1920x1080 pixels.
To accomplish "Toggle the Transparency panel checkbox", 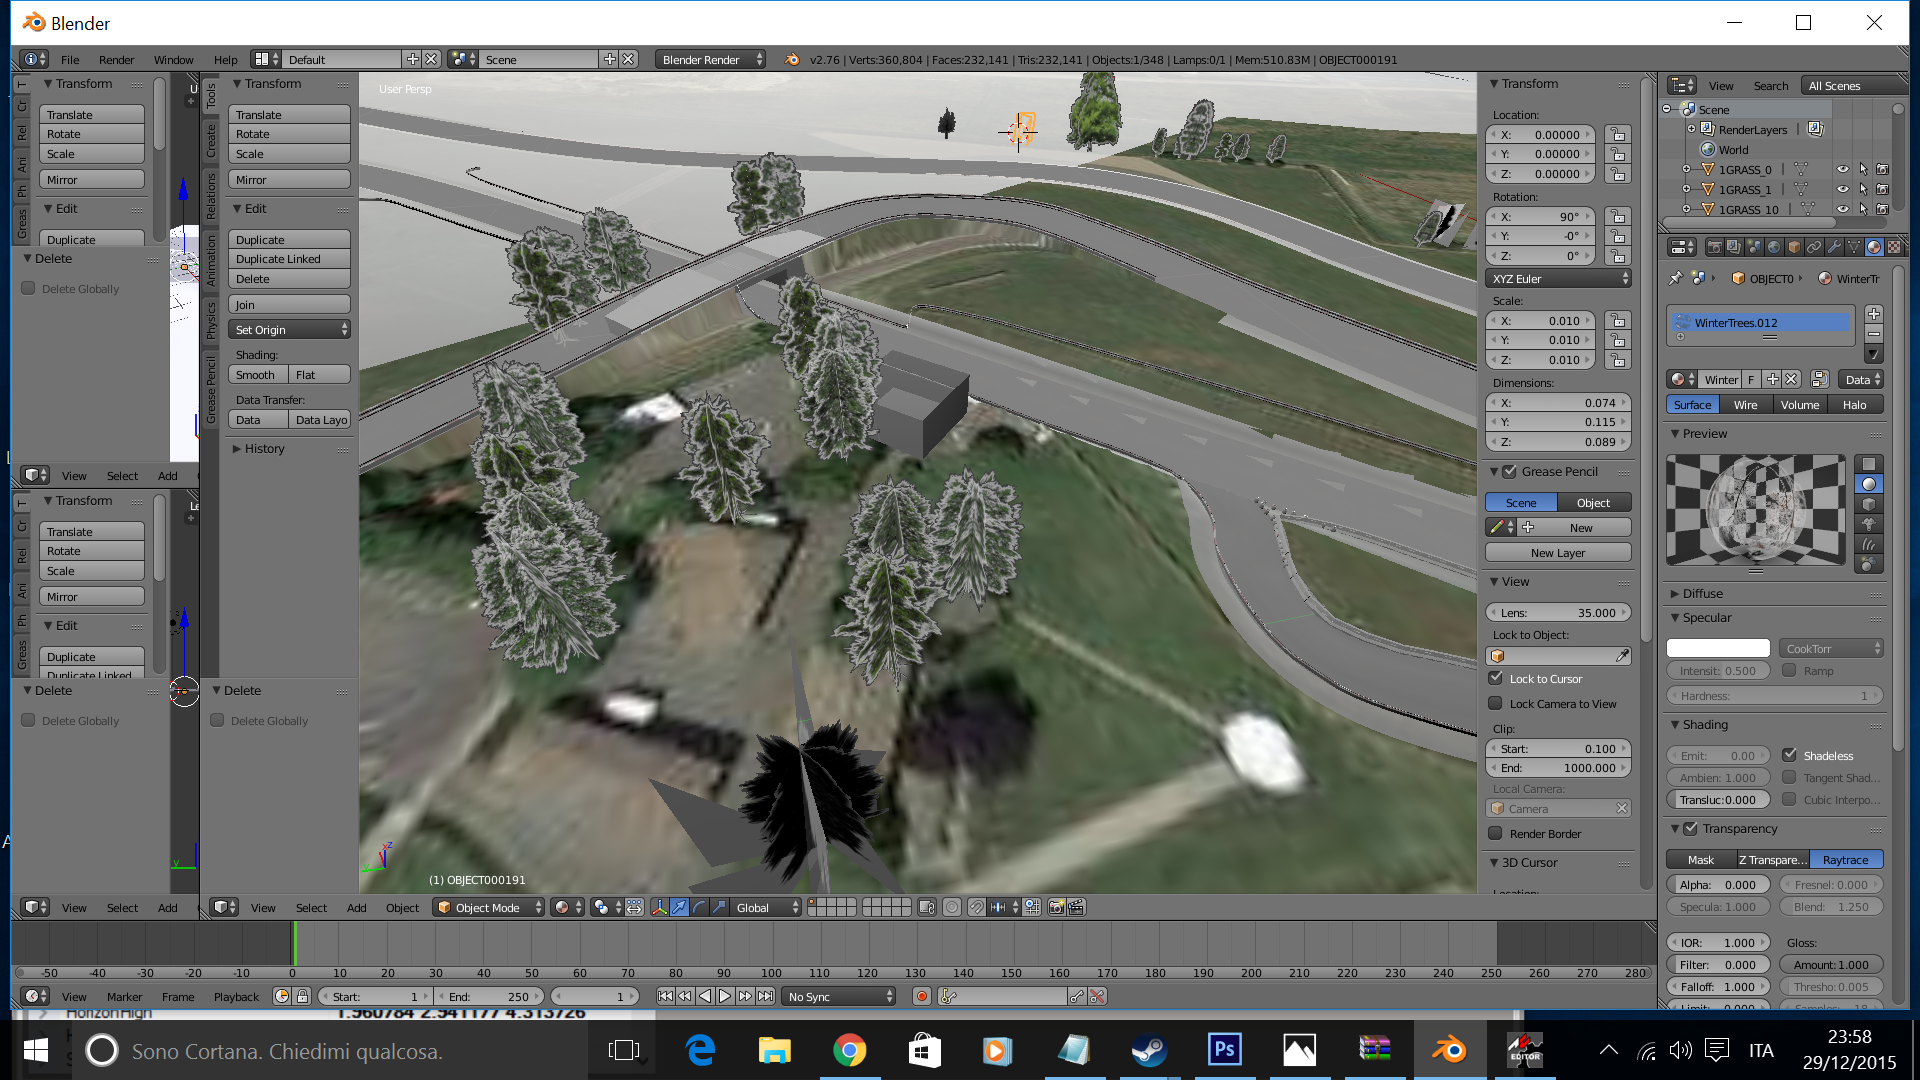I will tap(1691, 829).
